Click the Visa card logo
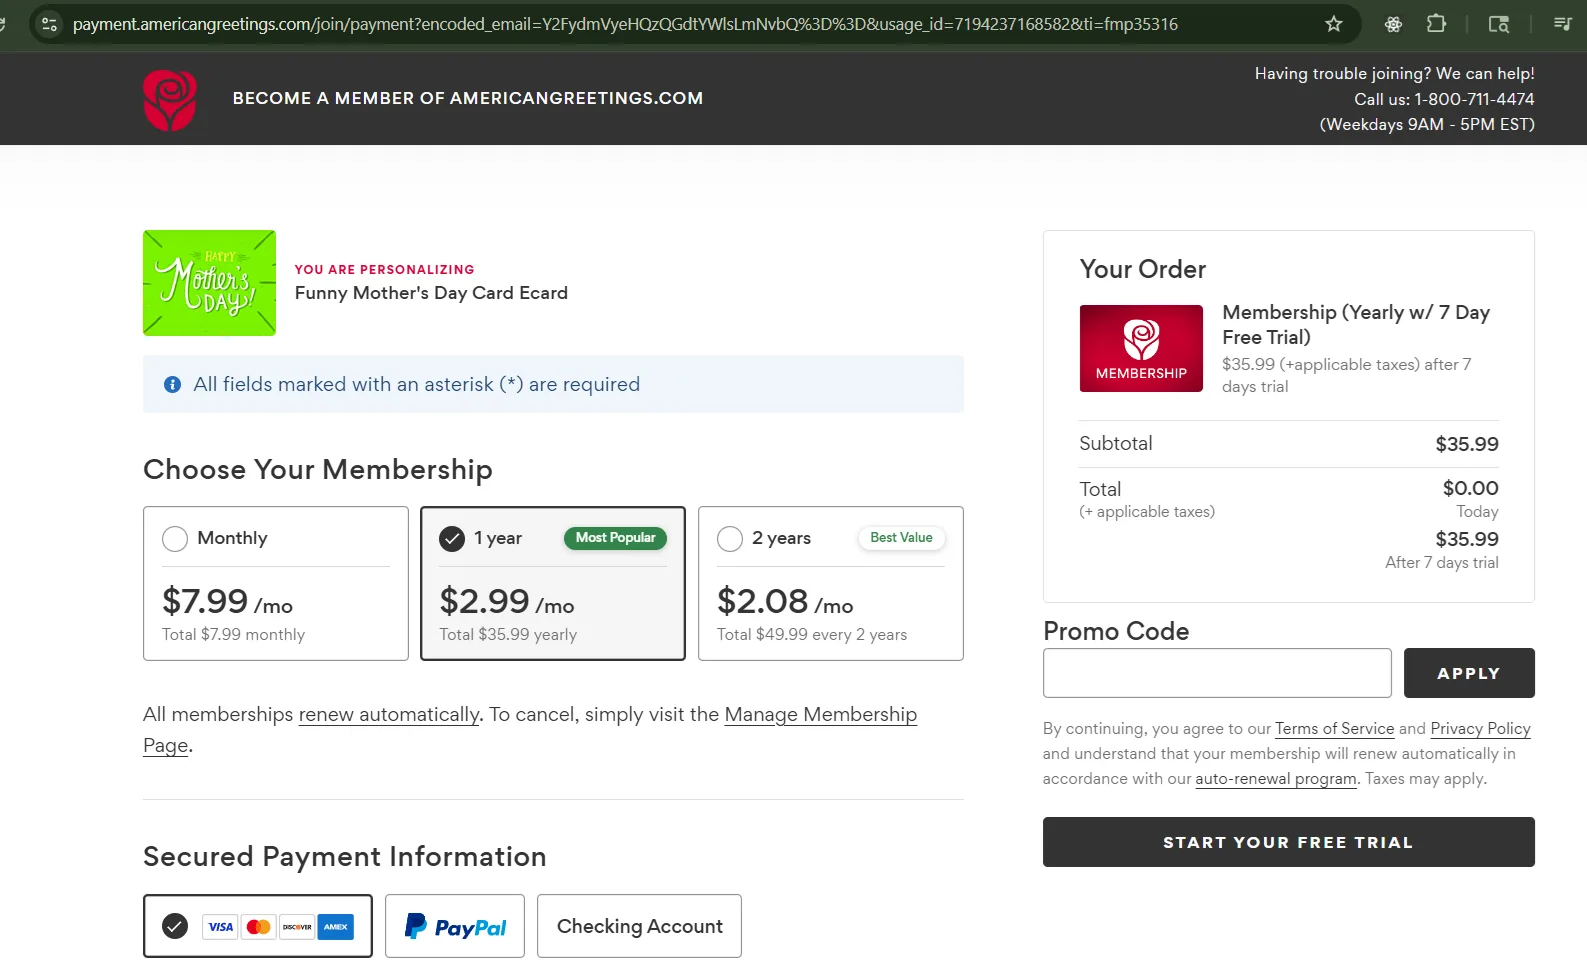This screenshot has height=974, width=1587. (220, 927)
